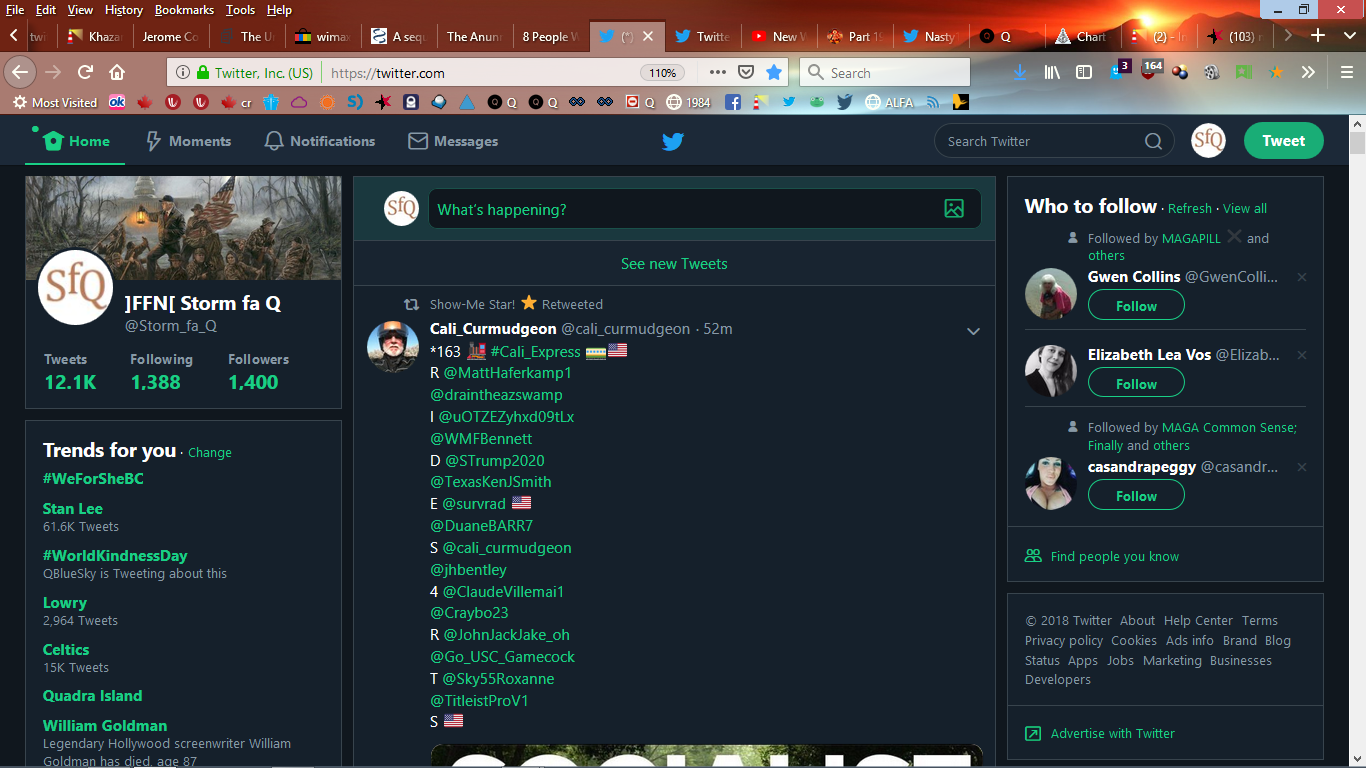Viewport: 1366px width, 768px height.
Task: Click the See new Tweets link
Action: pos(674,264)
